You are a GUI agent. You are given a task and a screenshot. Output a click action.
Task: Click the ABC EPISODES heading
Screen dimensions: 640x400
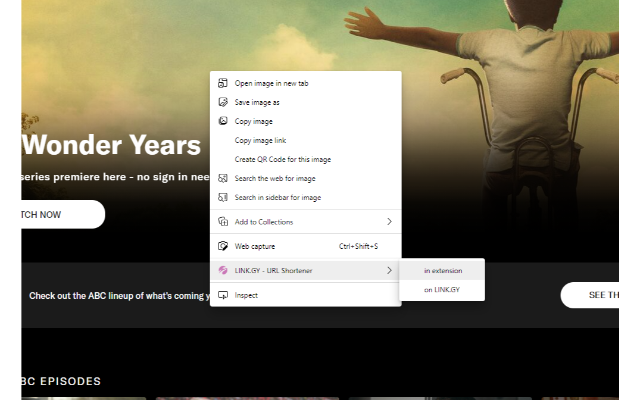click(x=61, y=381)
